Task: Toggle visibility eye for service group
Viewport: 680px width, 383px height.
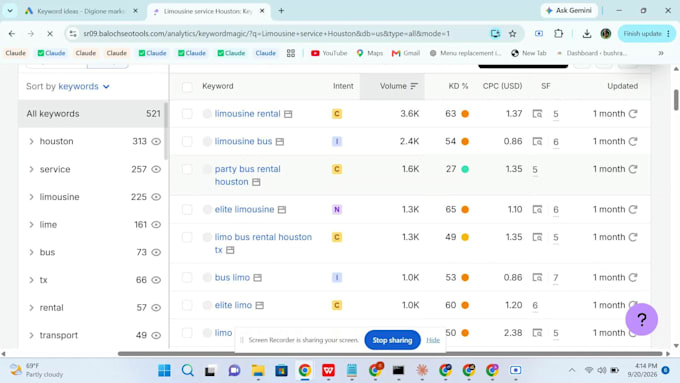Action: 156,169
